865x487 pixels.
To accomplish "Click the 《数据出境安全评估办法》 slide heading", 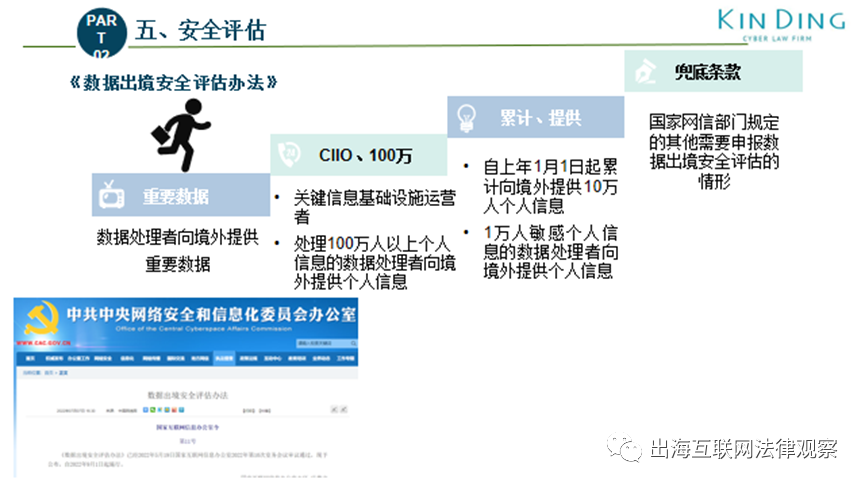I will [x=173, y=83].
